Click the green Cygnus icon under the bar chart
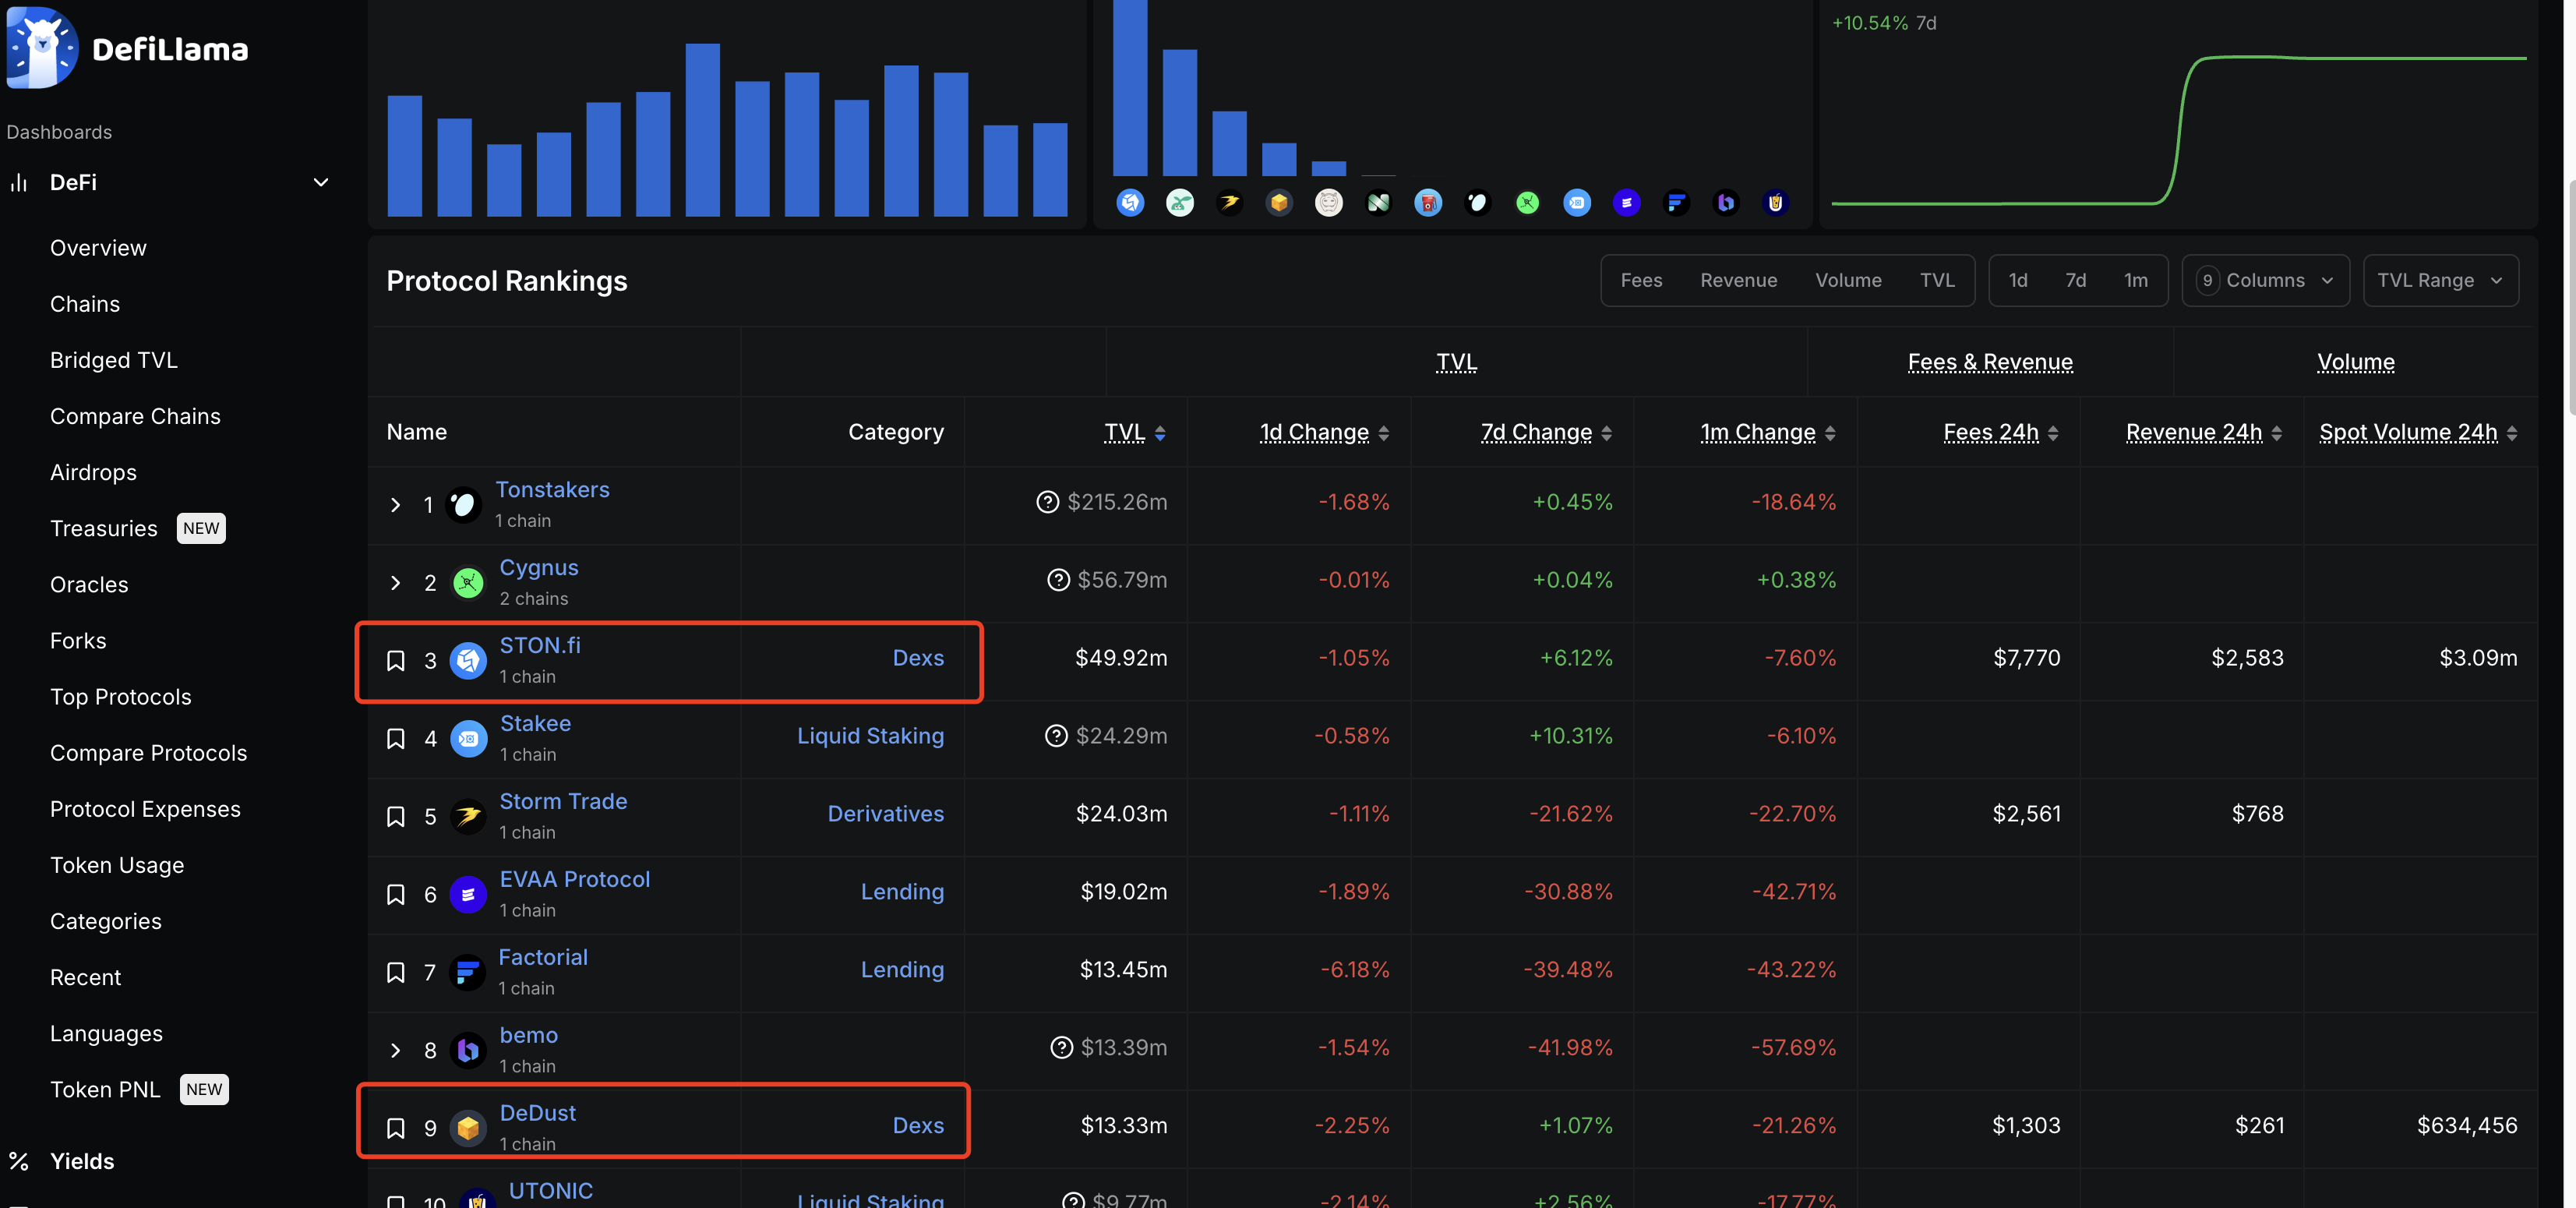This screenshot has height=1208, width=2576. point(1527,203)
